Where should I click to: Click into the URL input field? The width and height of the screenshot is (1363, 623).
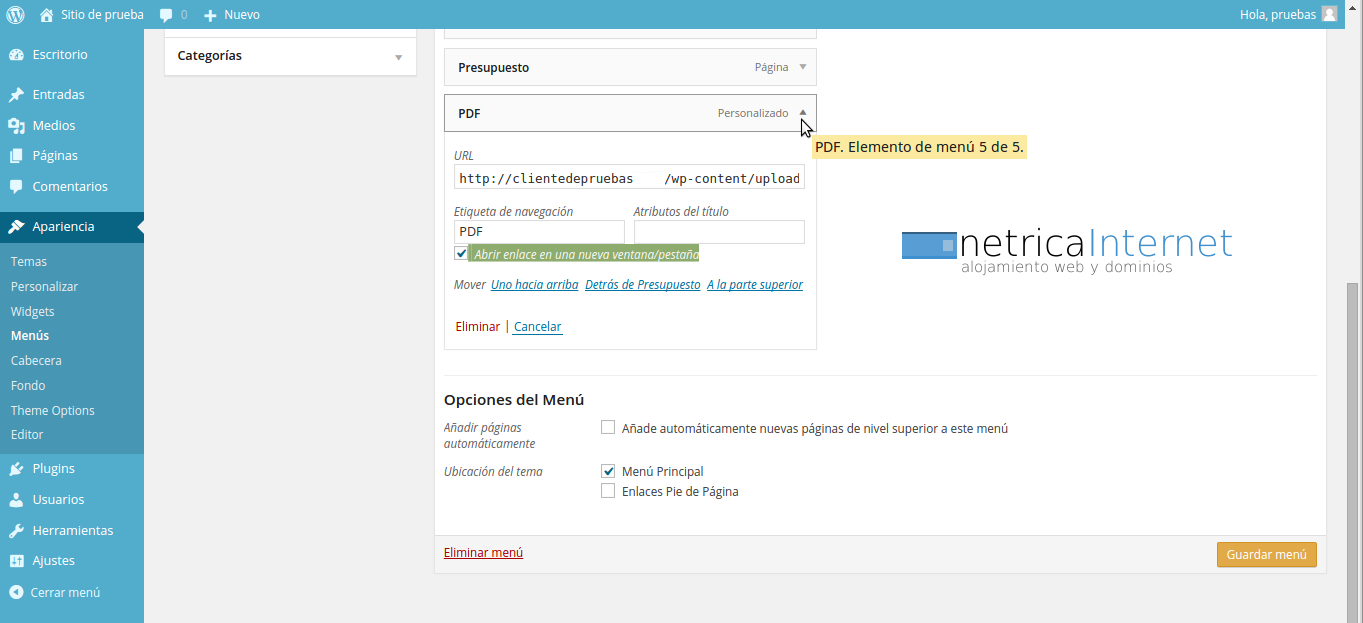628,178
